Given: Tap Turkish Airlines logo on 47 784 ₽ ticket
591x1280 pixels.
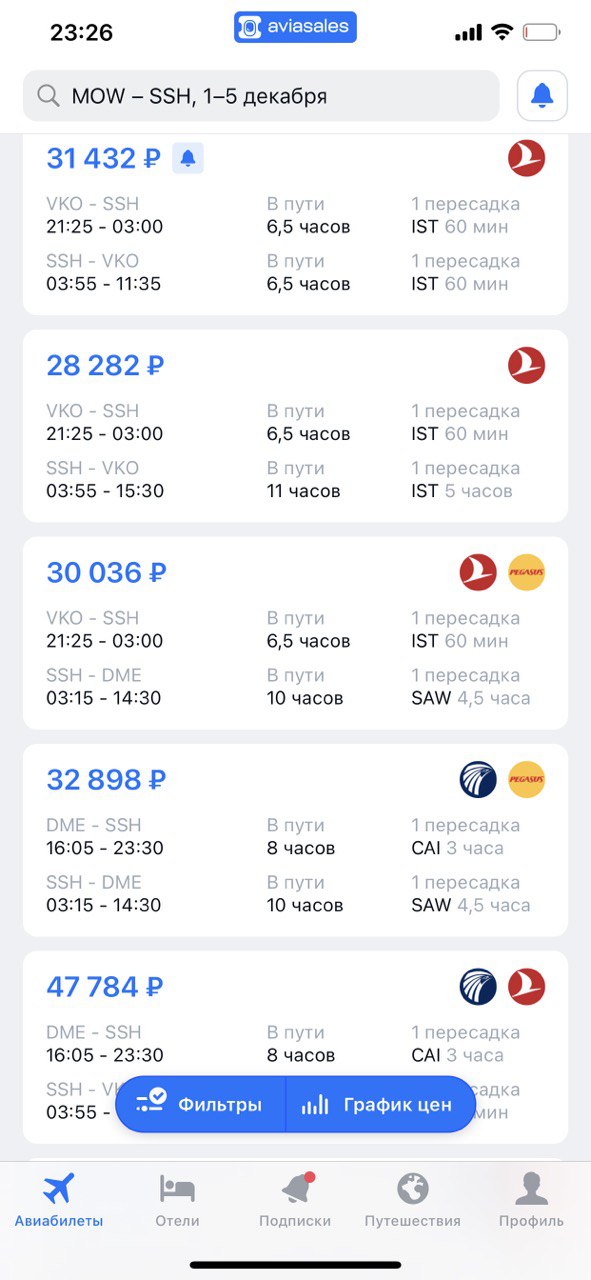Looking at the screenshot, I should click(x=526, y=986).
